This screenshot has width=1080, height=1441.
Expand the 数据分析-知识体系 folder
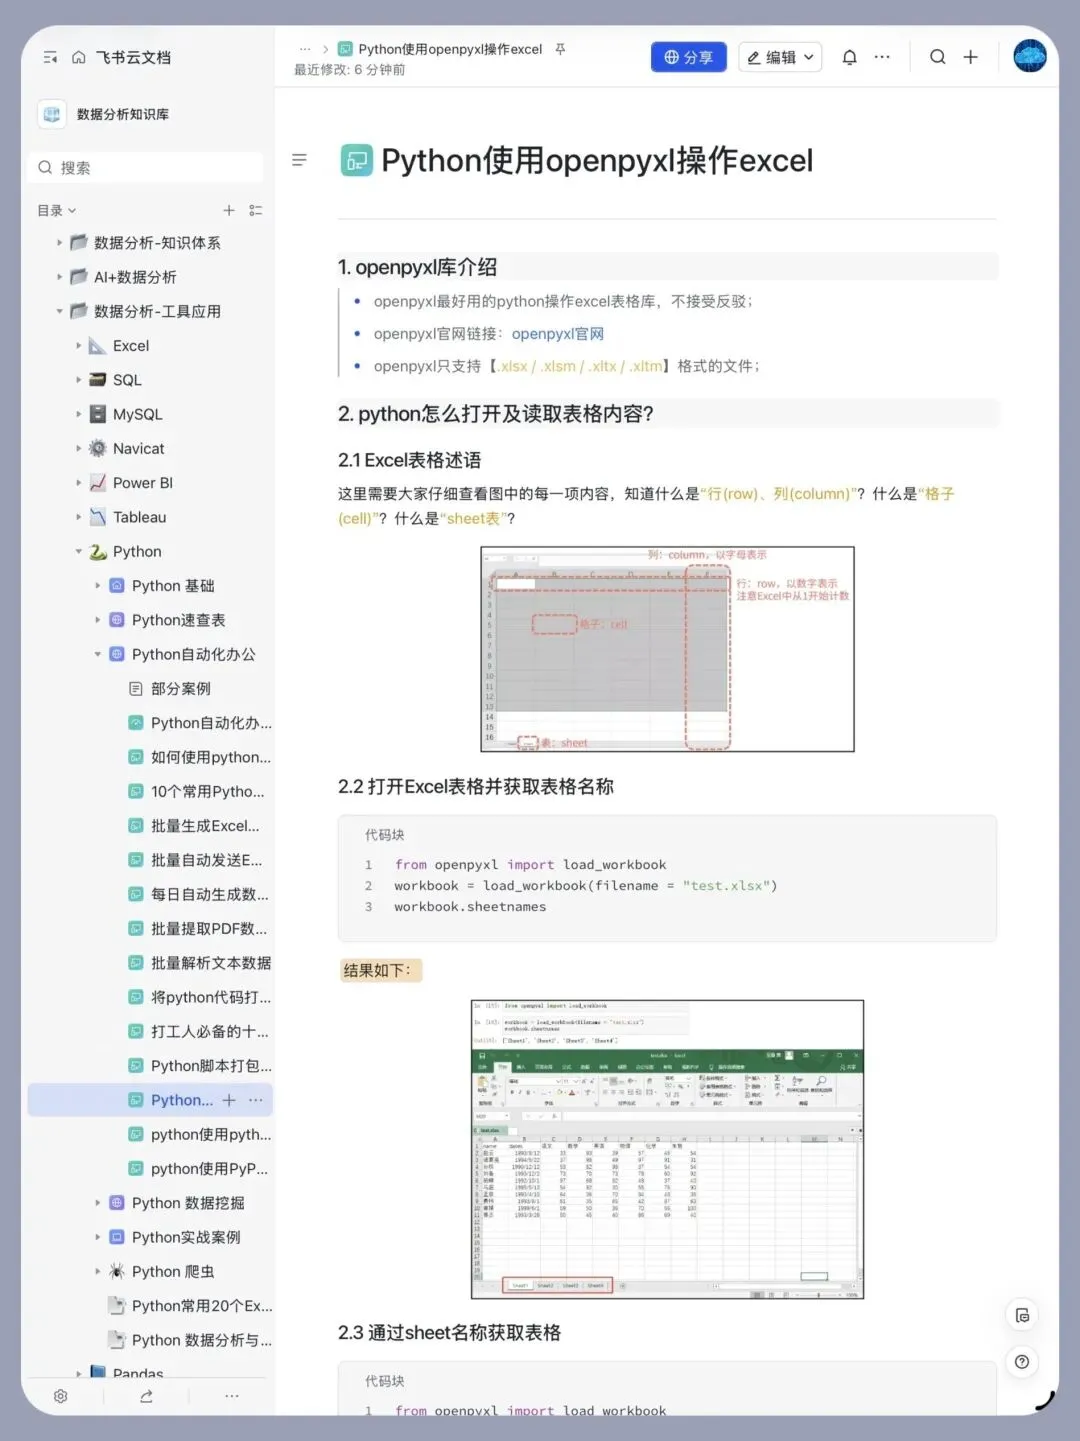click(x=59, y=243)
